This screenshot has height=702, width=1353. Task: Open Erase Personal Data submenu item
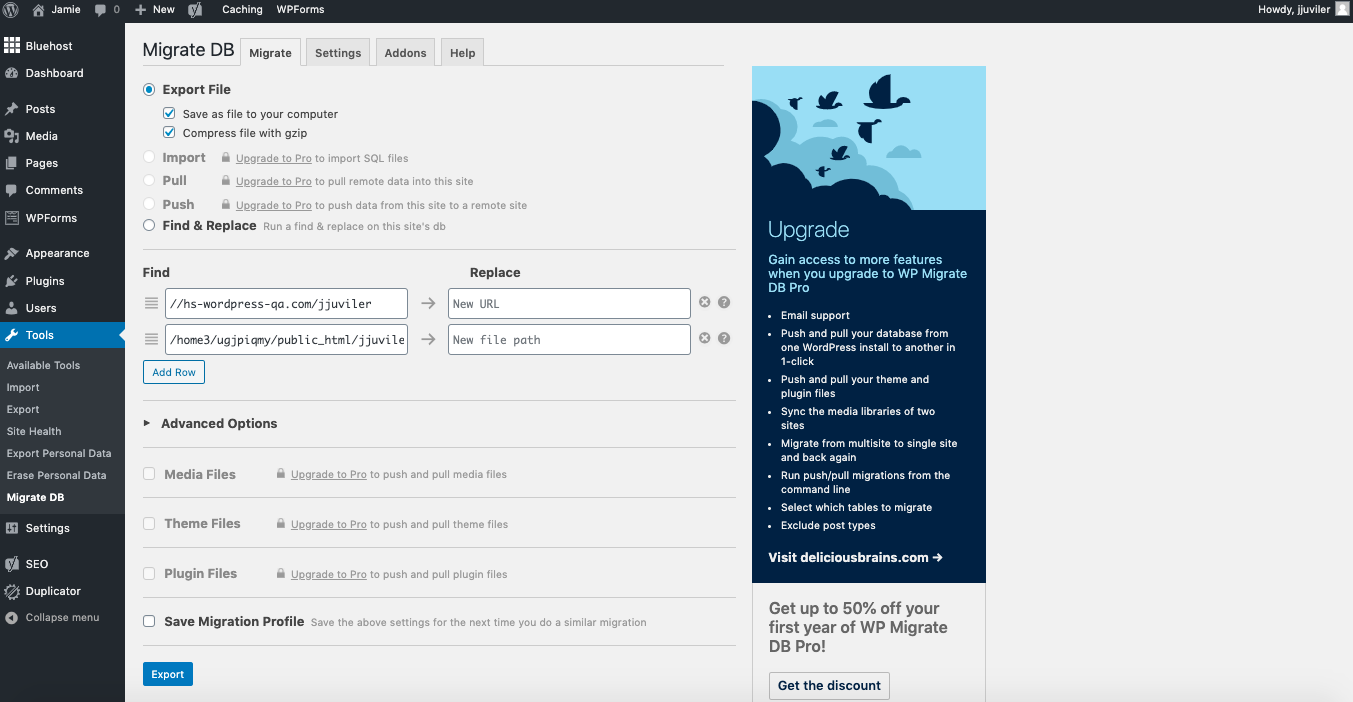coord(56,475)
